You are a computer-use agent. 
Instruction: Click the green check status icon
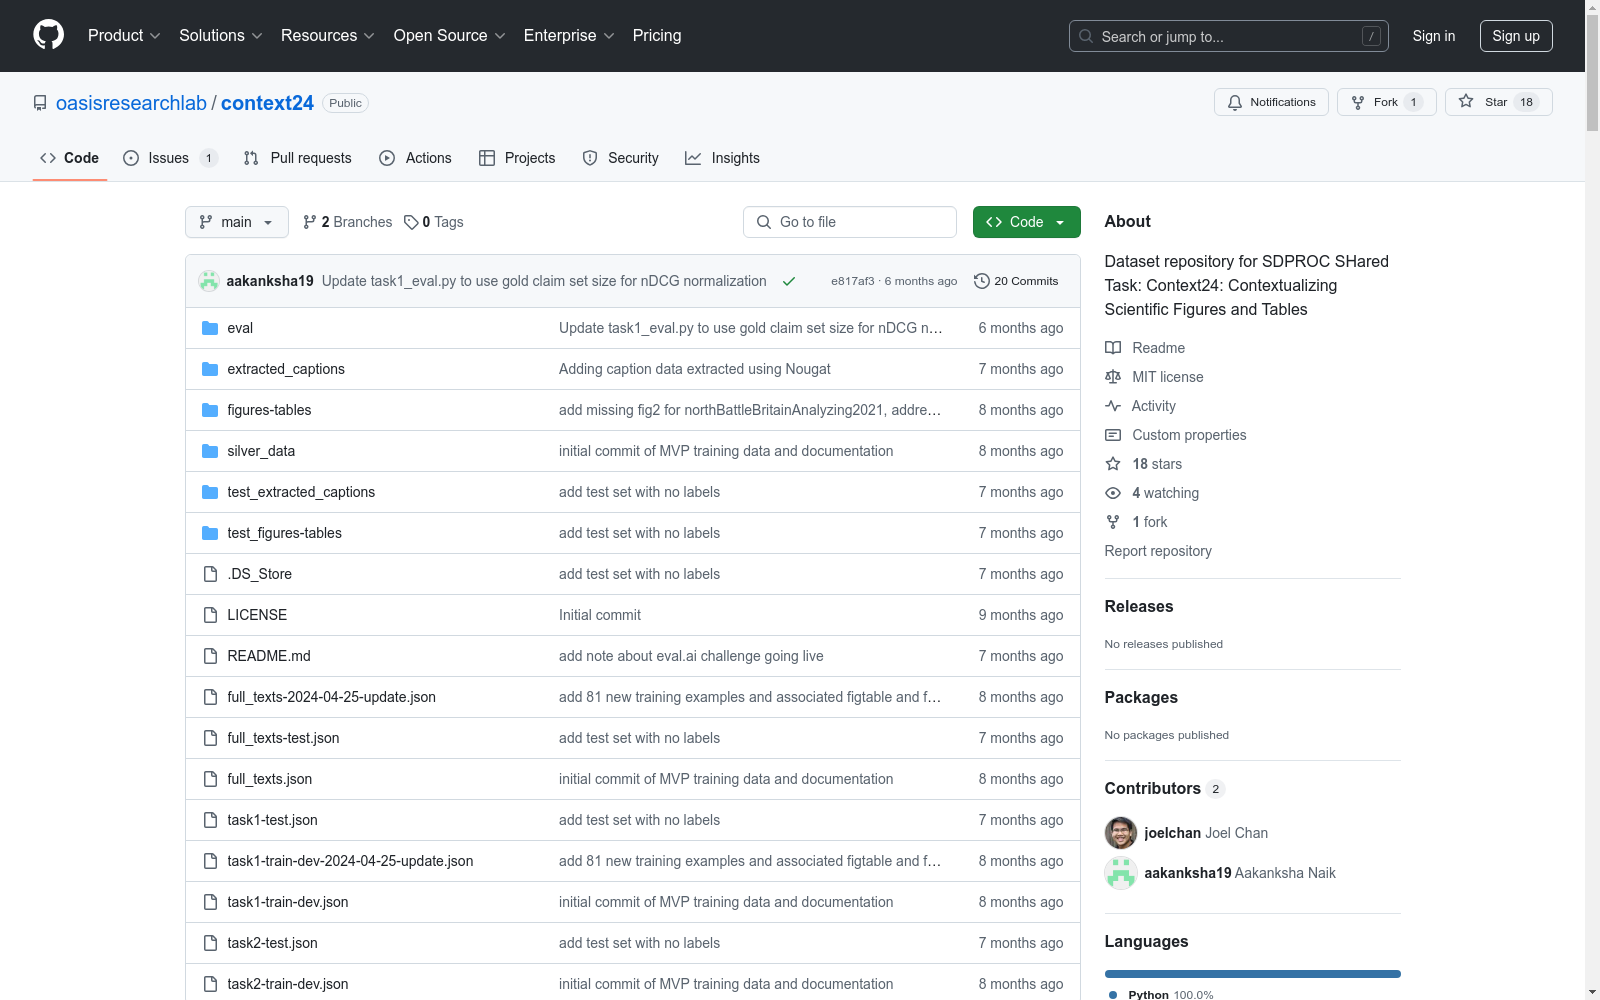pyautogui.click(x=789, y=281)
